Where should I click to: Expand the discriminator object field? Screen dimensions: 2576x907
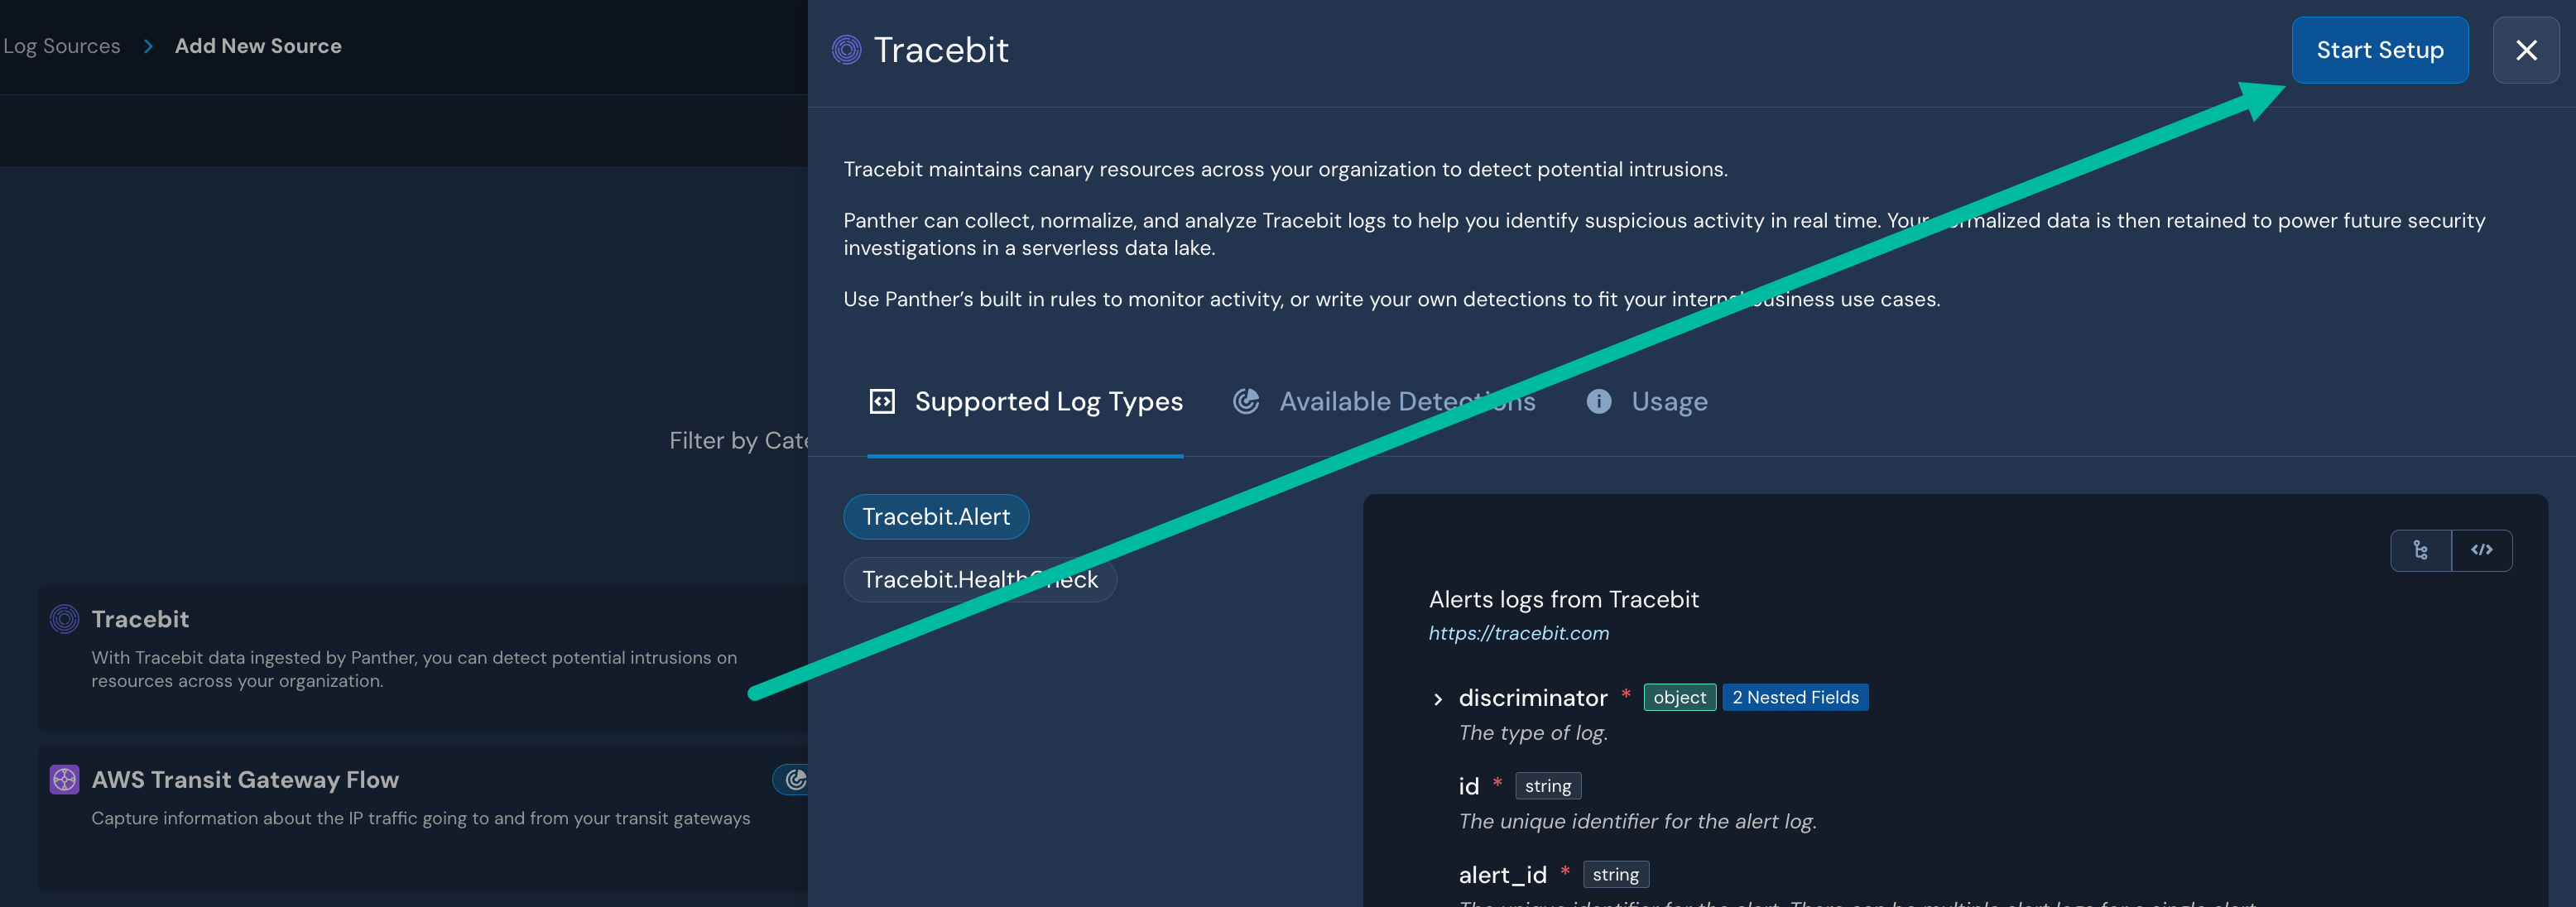1437,698
